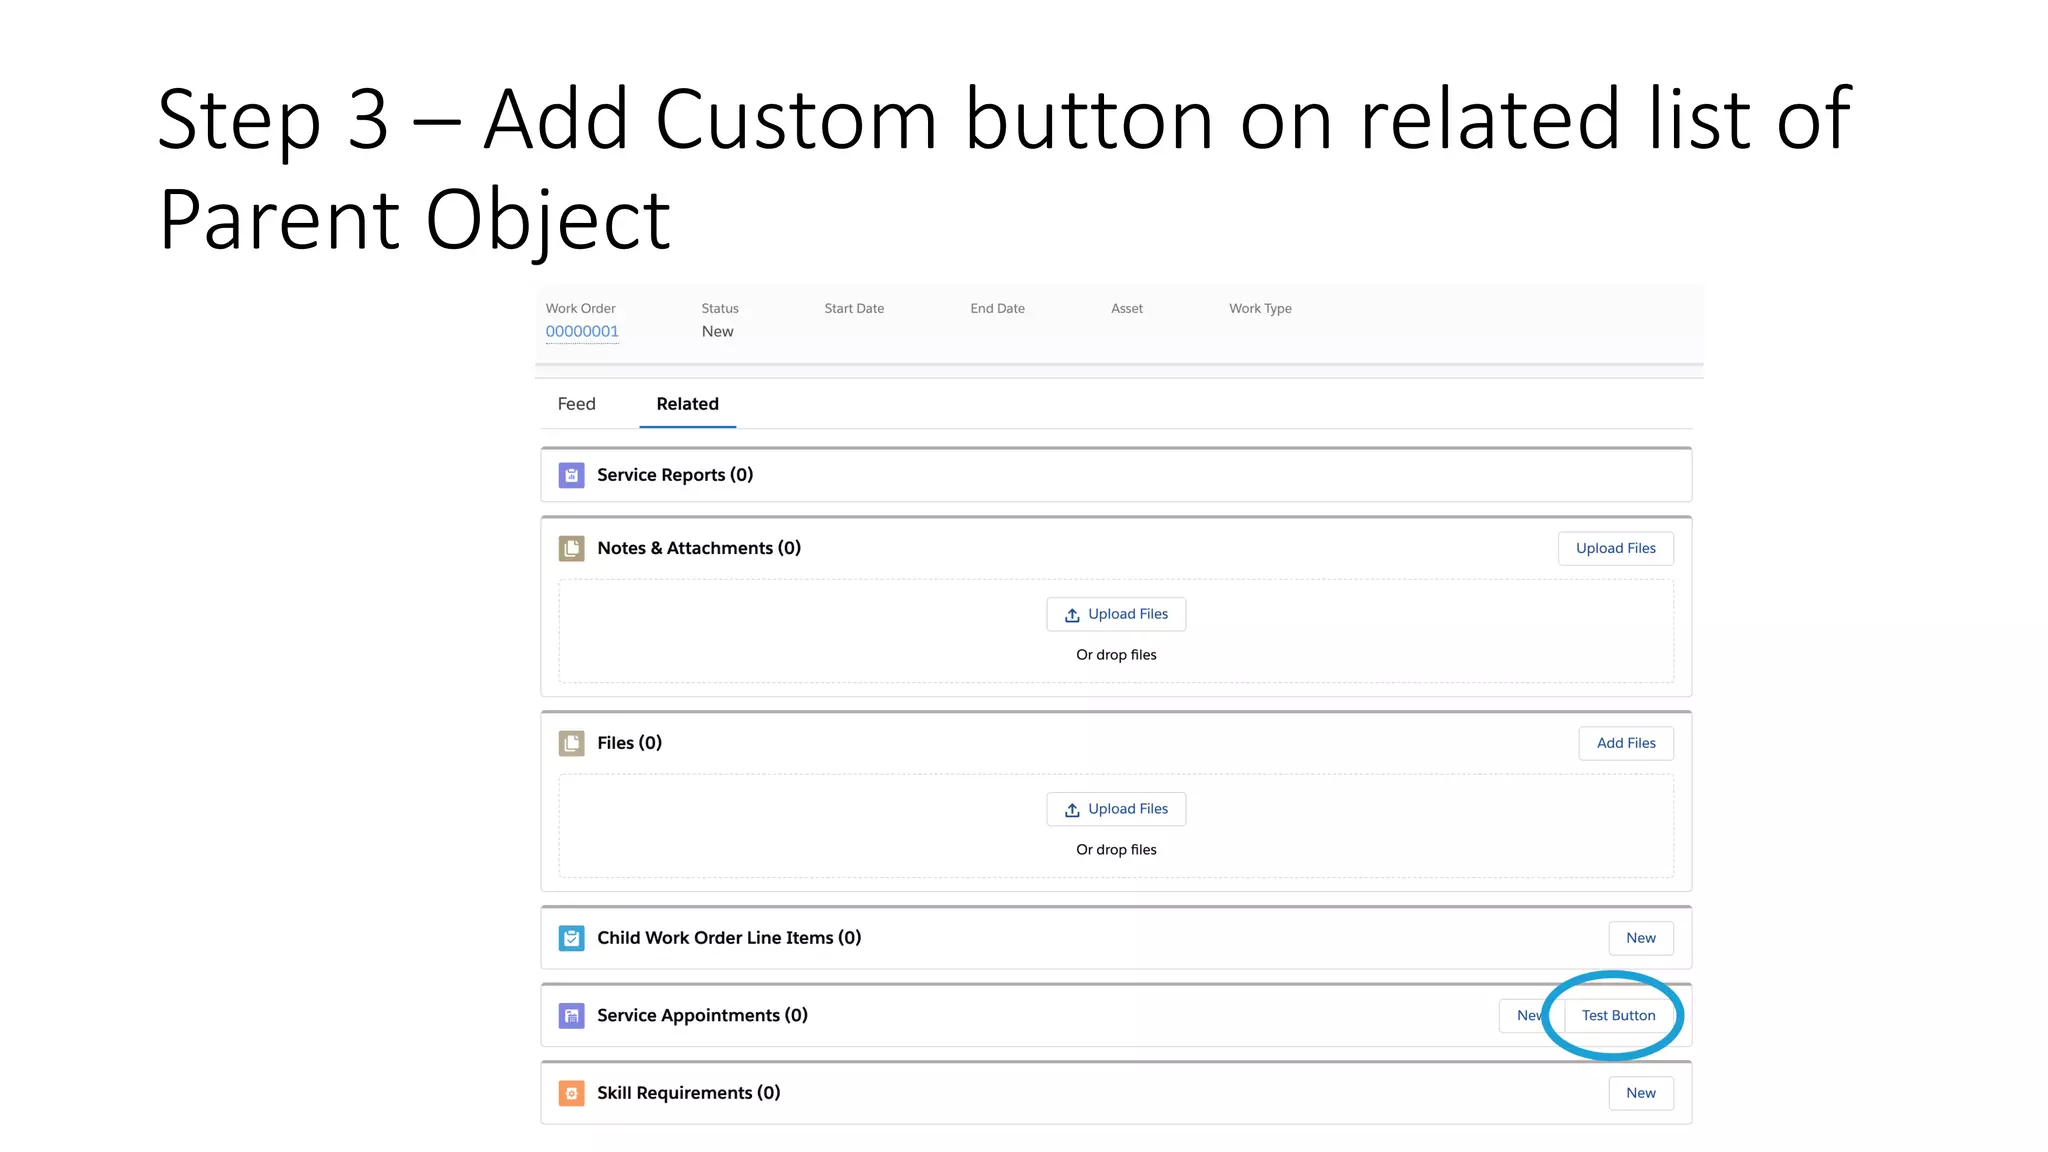The width and height of the screenshot is (2048, 1152).
Task: Create New Skill Requirement
Action: pos(1641,1093)
